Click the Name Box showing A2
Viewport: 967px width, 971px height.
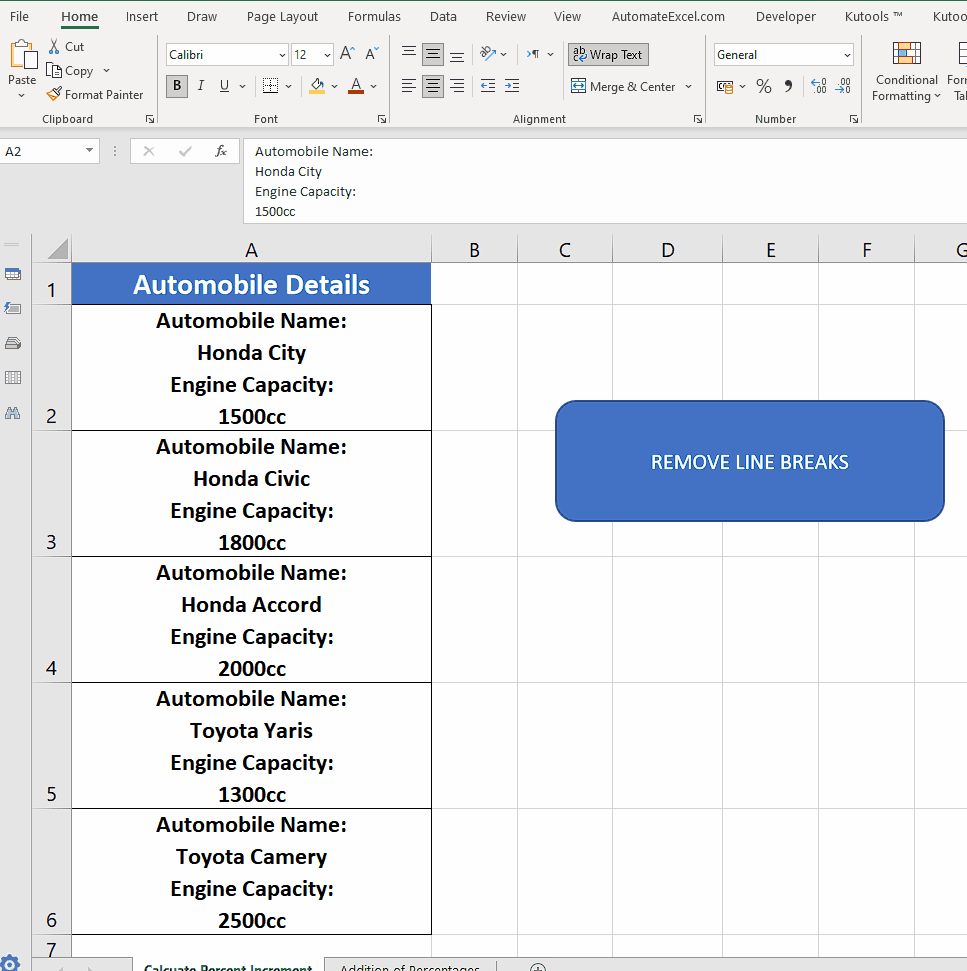(x=41, y=151)
